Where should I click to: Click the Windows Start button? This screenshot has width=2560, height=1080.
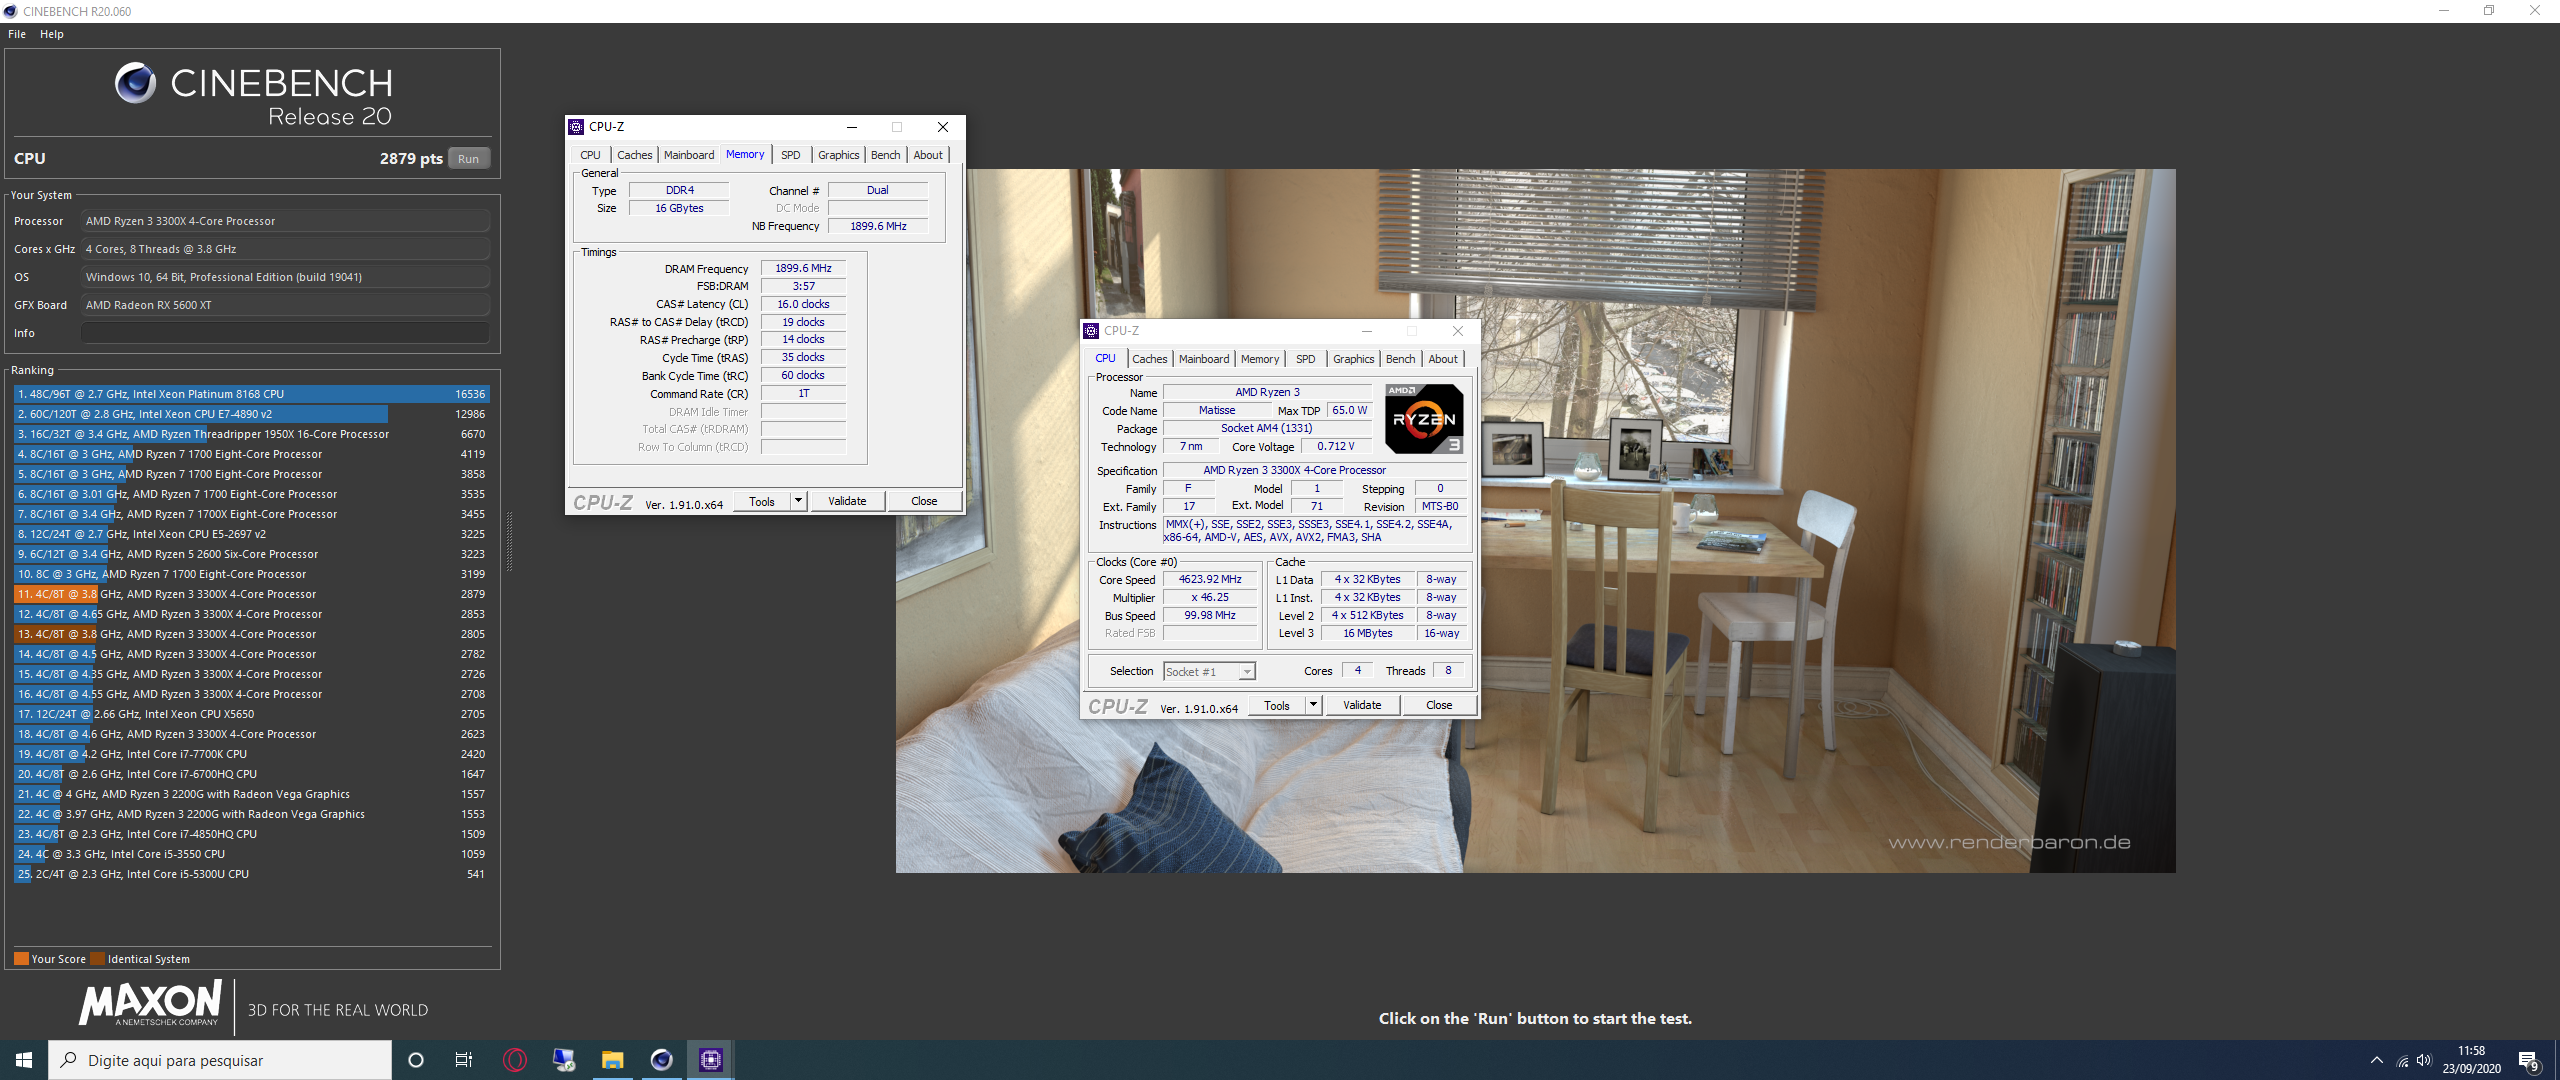pos(24,1060)
